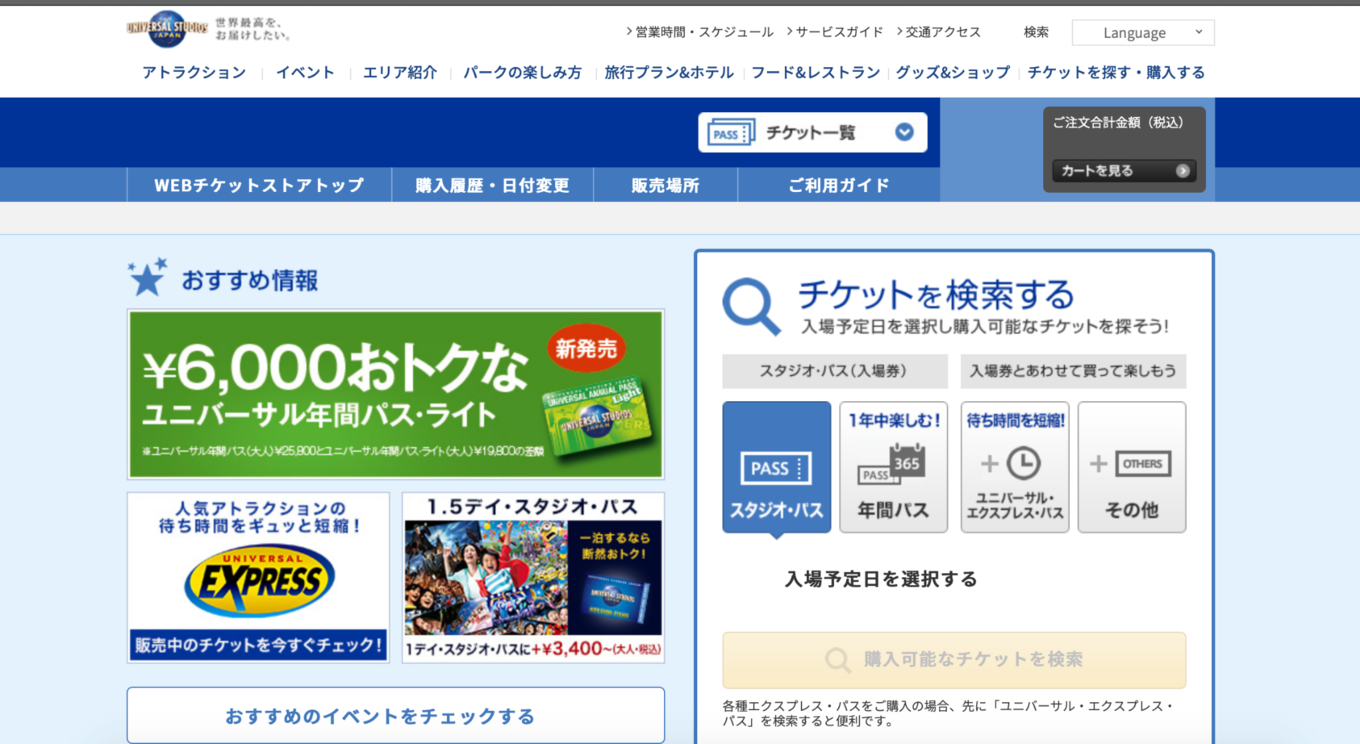The image size is (1360, 744).
Task: Click the arrow icon on カートを見る
Action: (x=1183, y=171)
